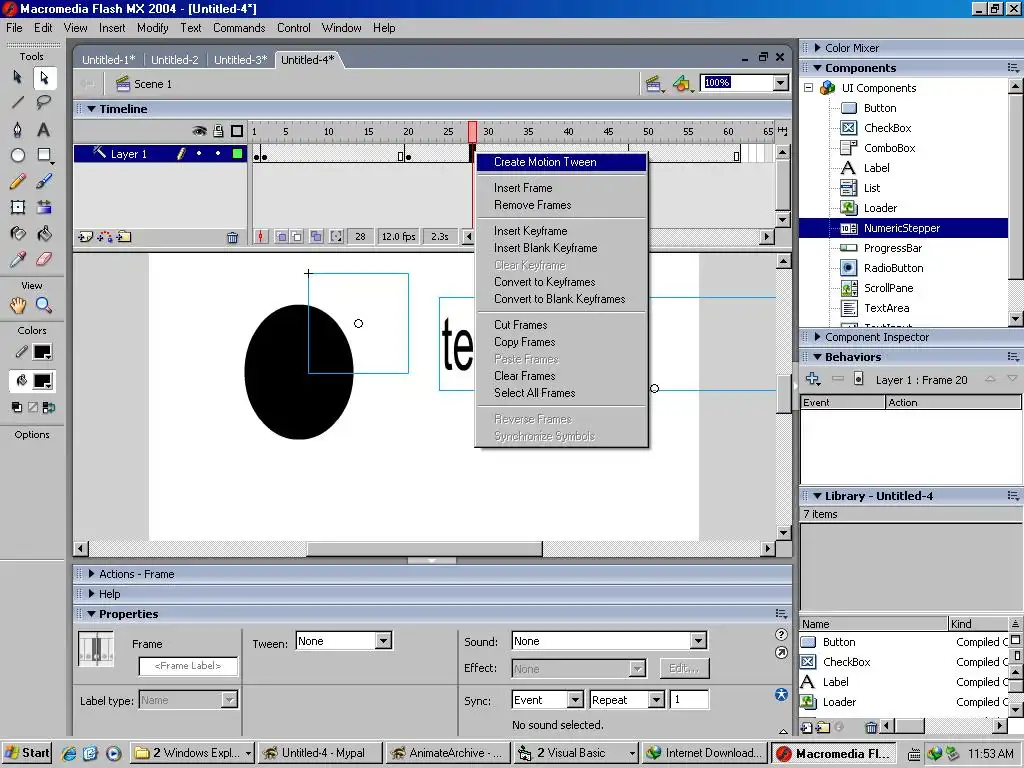Screen dimensions: 1024x768
Task: Select the Hand tool
Action: pyautogui.click(x=18, y=305)
